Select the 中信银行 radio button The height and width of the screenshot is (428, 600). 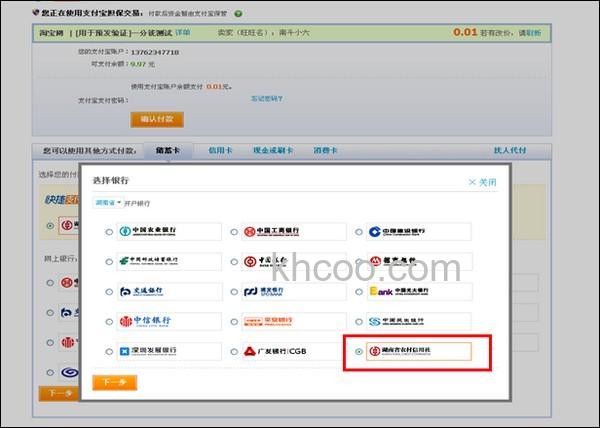point(109,322)
